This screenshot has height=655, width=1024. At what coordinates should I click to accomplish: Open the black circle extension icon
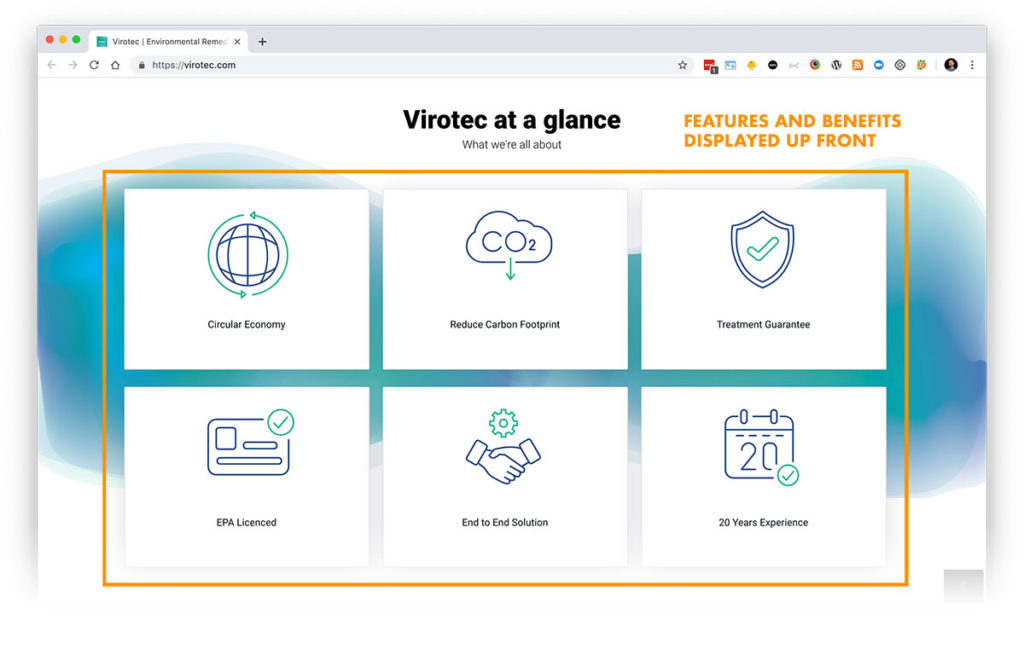point(773,65)
